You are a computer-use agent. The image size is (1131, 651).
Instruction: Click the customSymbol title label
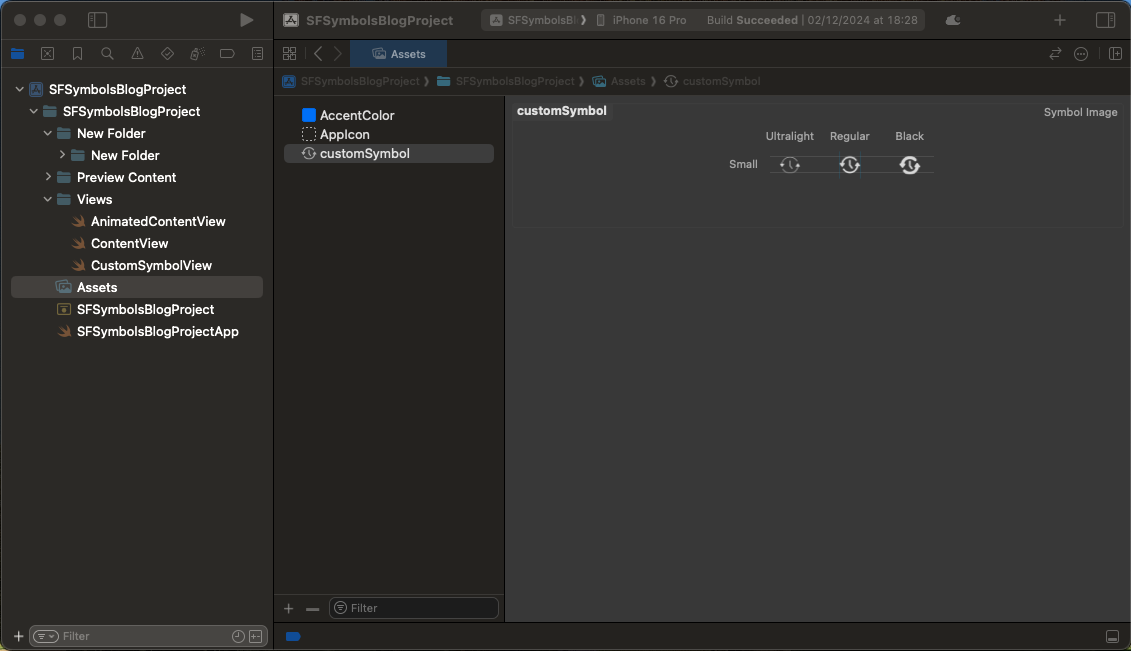pyautogui.click(x=561, y=110)
